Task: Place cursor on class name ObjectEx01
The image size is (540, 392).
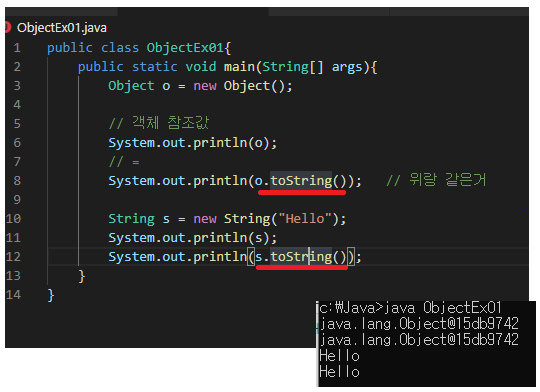Action: [x=185, y=48]
